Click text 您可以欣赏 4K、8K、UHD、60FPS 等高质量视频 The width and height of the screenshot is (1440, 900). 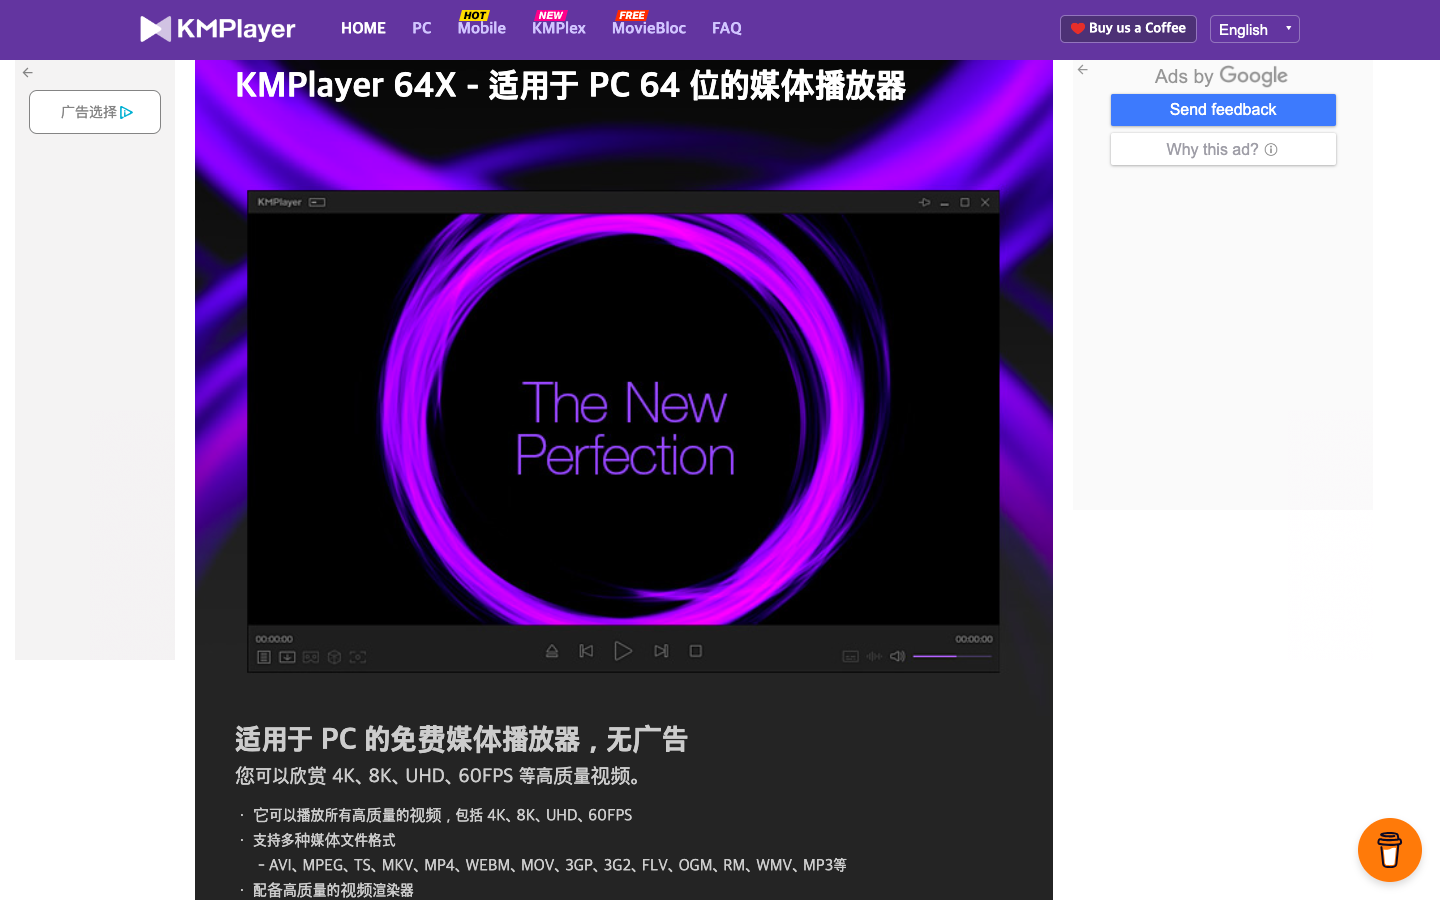click(x=438, y=776)
